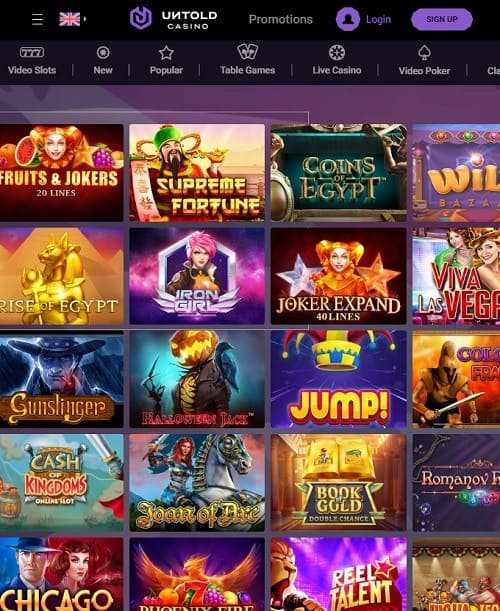Open the Joker Expand 40 Lines game
Viewport: 500px width, 611px height.
(339, 276)
